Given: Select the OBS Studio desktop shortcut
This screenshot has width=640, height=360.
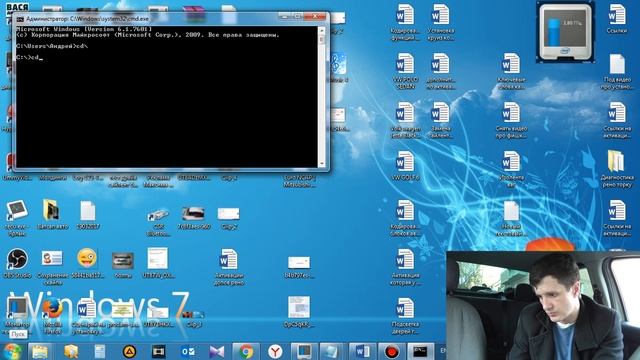Looking at the screenshot, I should (x=17, y=263).
